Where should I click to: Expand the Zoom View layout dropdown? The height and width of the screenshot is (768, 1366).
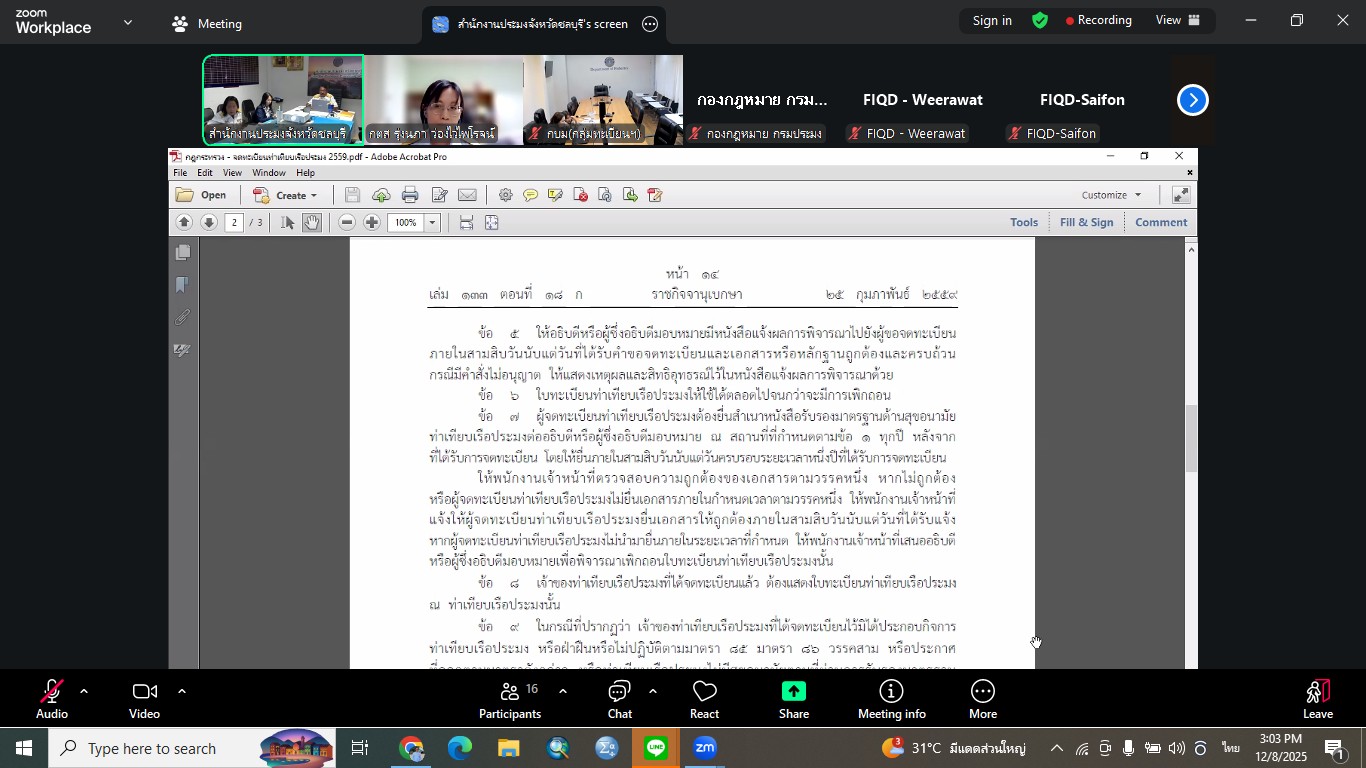click(1179, 20)
